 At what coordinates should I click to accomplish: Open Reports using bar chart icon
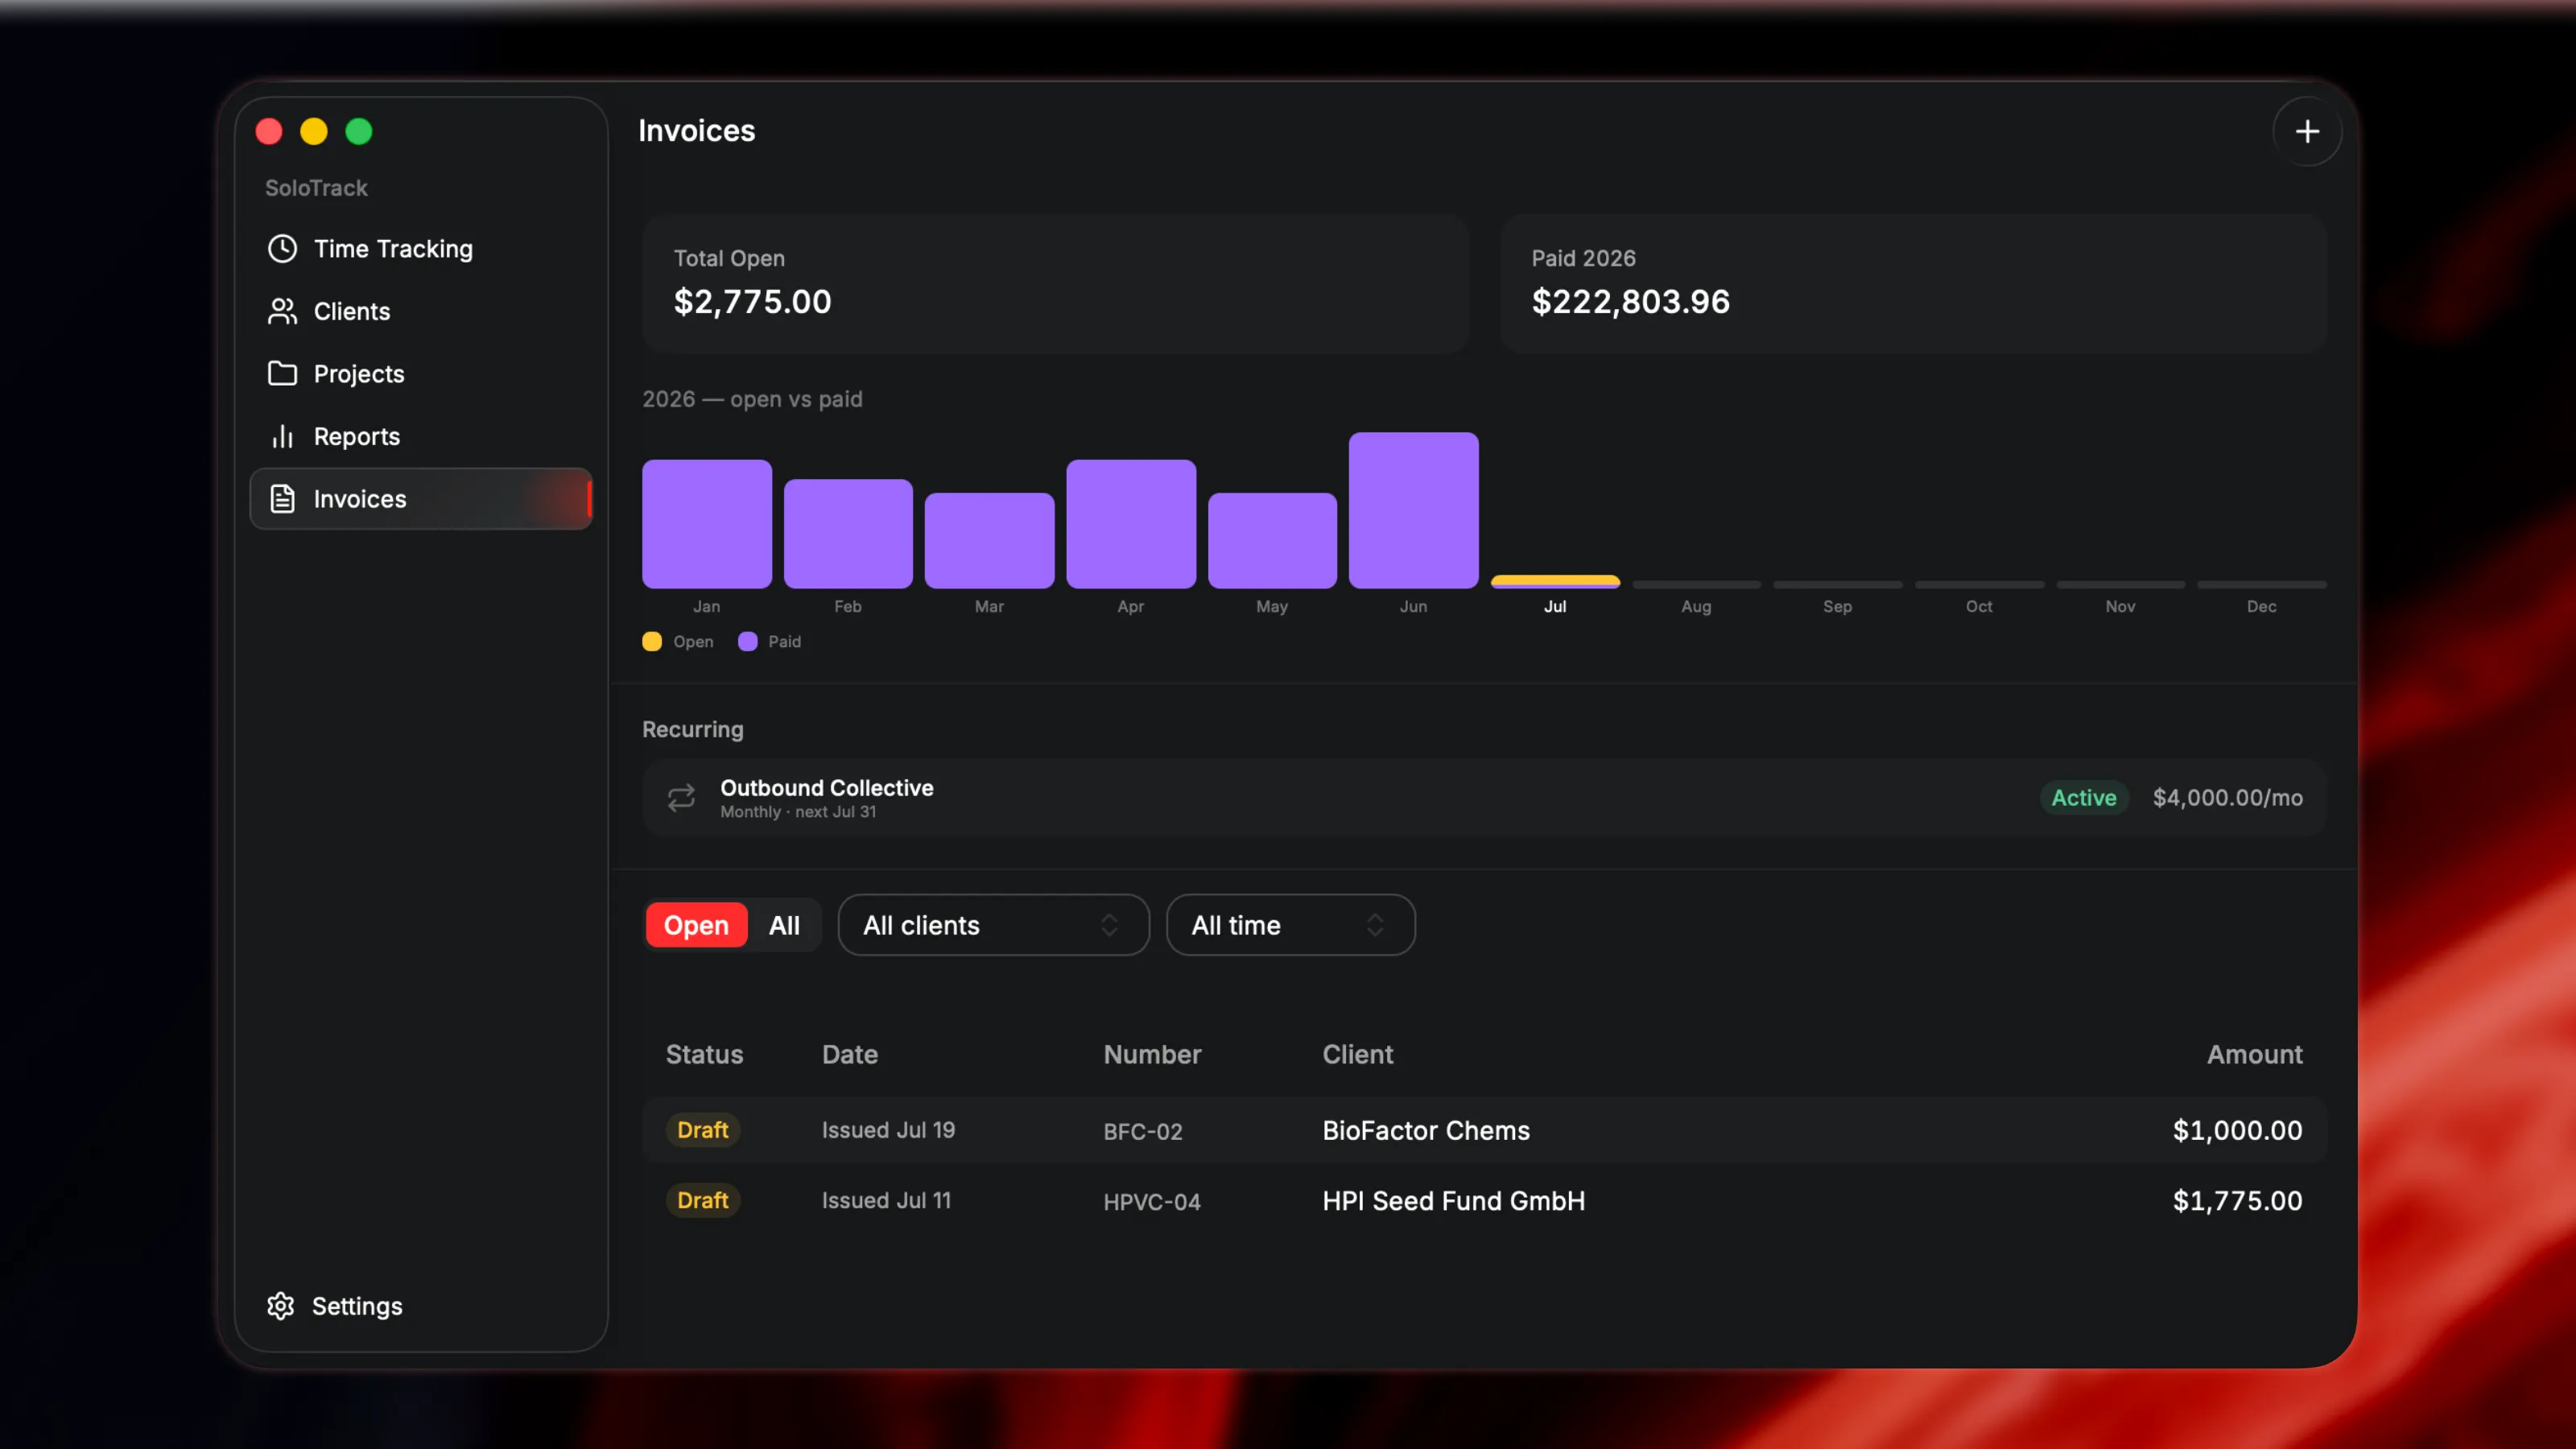tap(282, 436)
